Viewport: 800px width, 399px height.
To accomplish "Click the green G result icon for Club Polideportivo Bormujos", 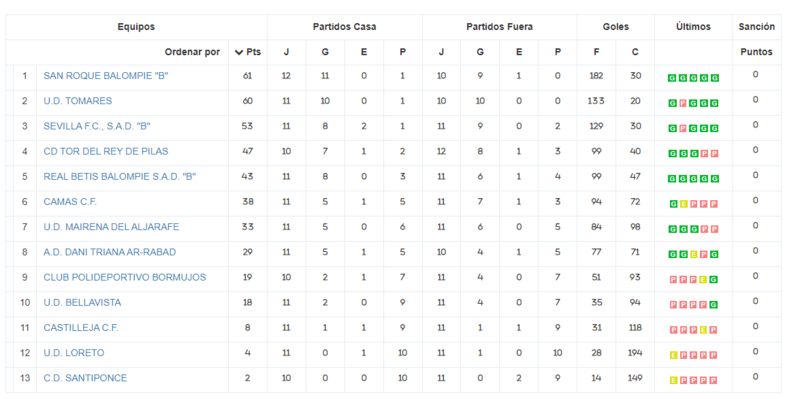I will pos(714,280).
